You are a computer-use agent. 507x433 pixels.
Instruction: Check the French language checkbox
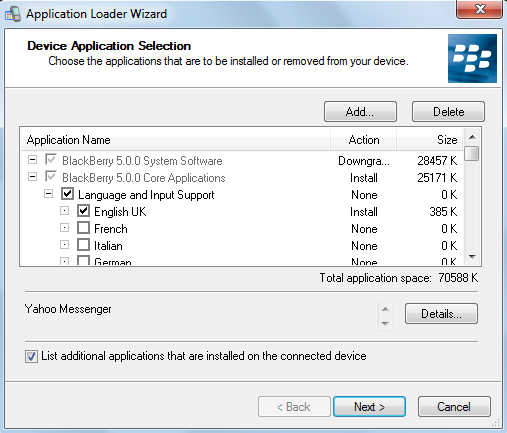click(83, 228)
